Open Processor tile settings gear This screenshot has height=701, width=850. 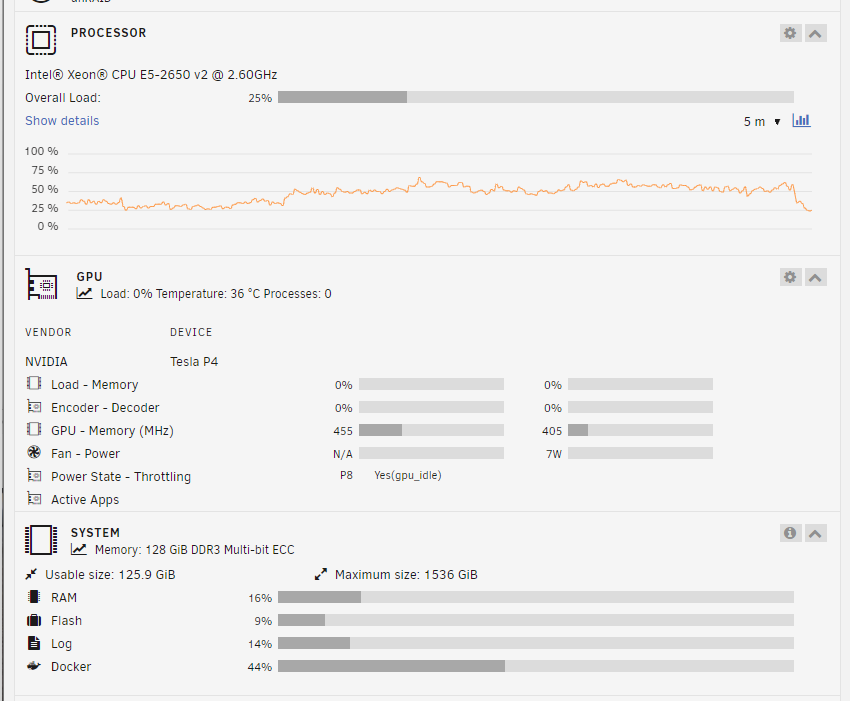(x=790, y=33)
